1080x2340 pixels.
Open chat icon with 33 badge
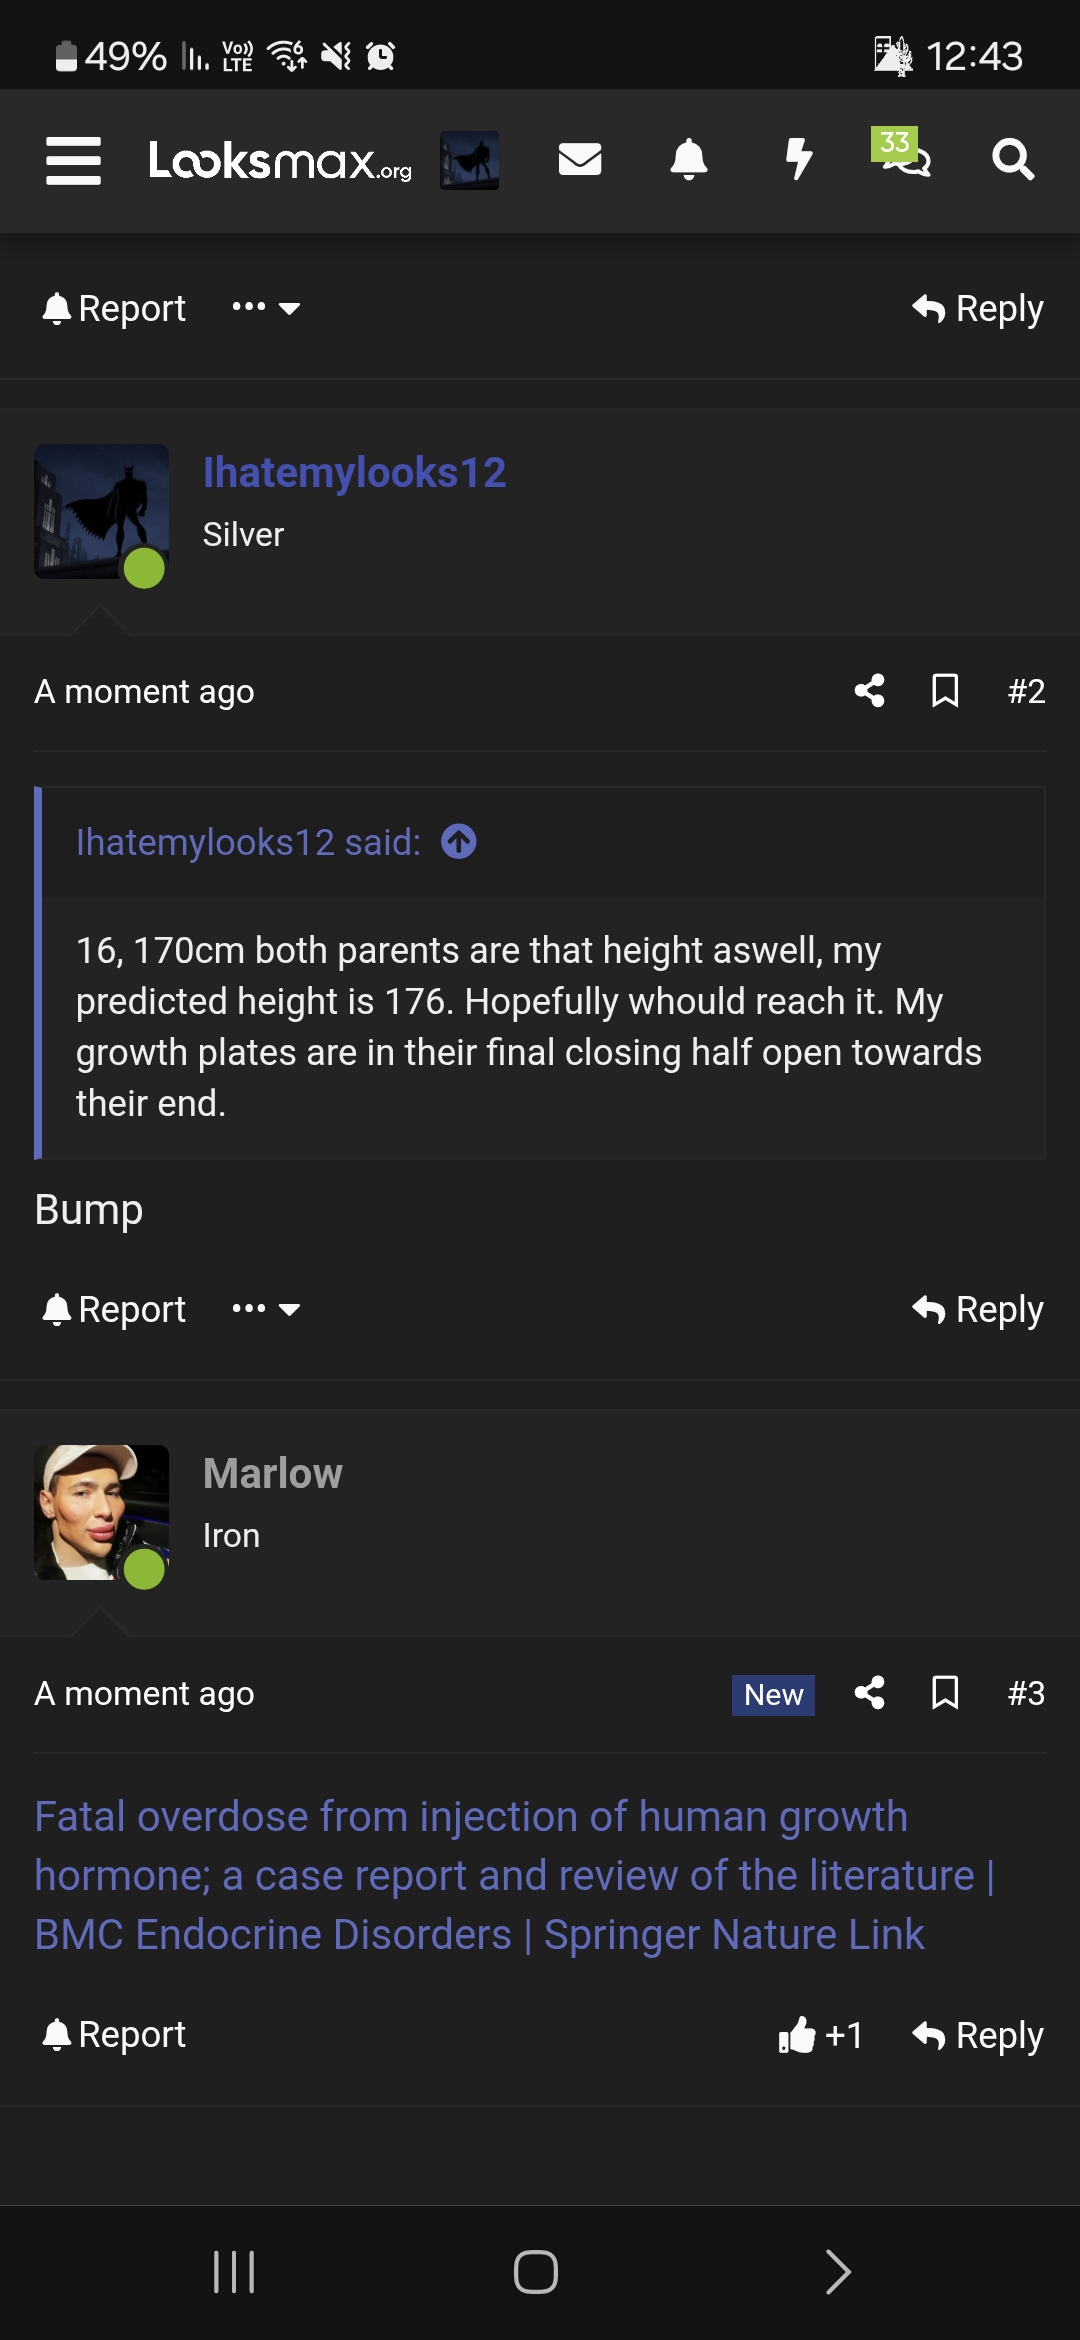tap(903, 155)
